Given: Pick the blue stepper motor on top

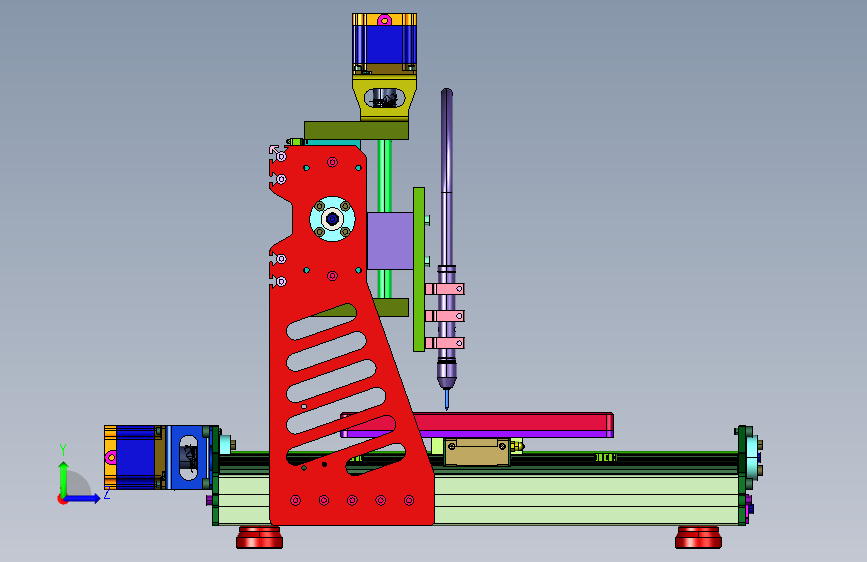Looking at the screenshot, I should 384,43.
